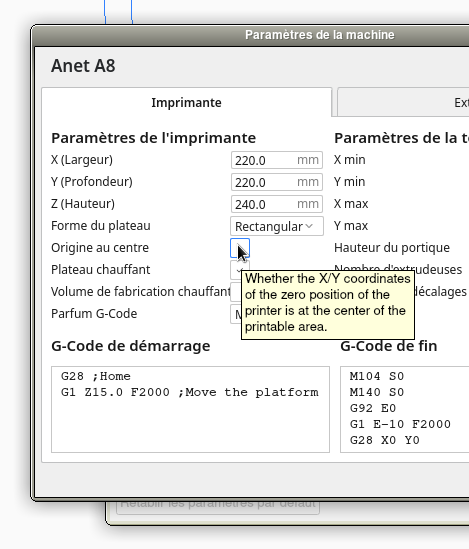Click the 'G28 ;Home' line in start G-code

pos(96,376)
